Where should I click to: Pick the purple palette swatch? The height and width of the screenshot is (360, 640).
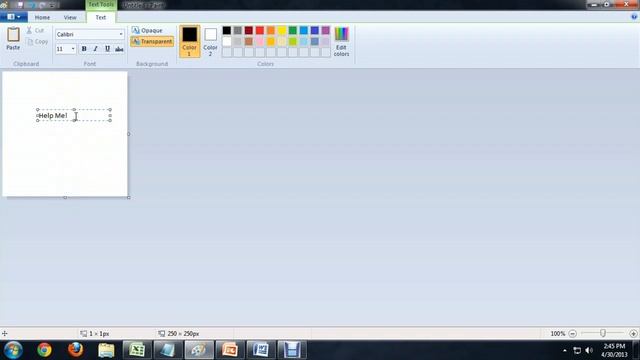tap(326, 30)
